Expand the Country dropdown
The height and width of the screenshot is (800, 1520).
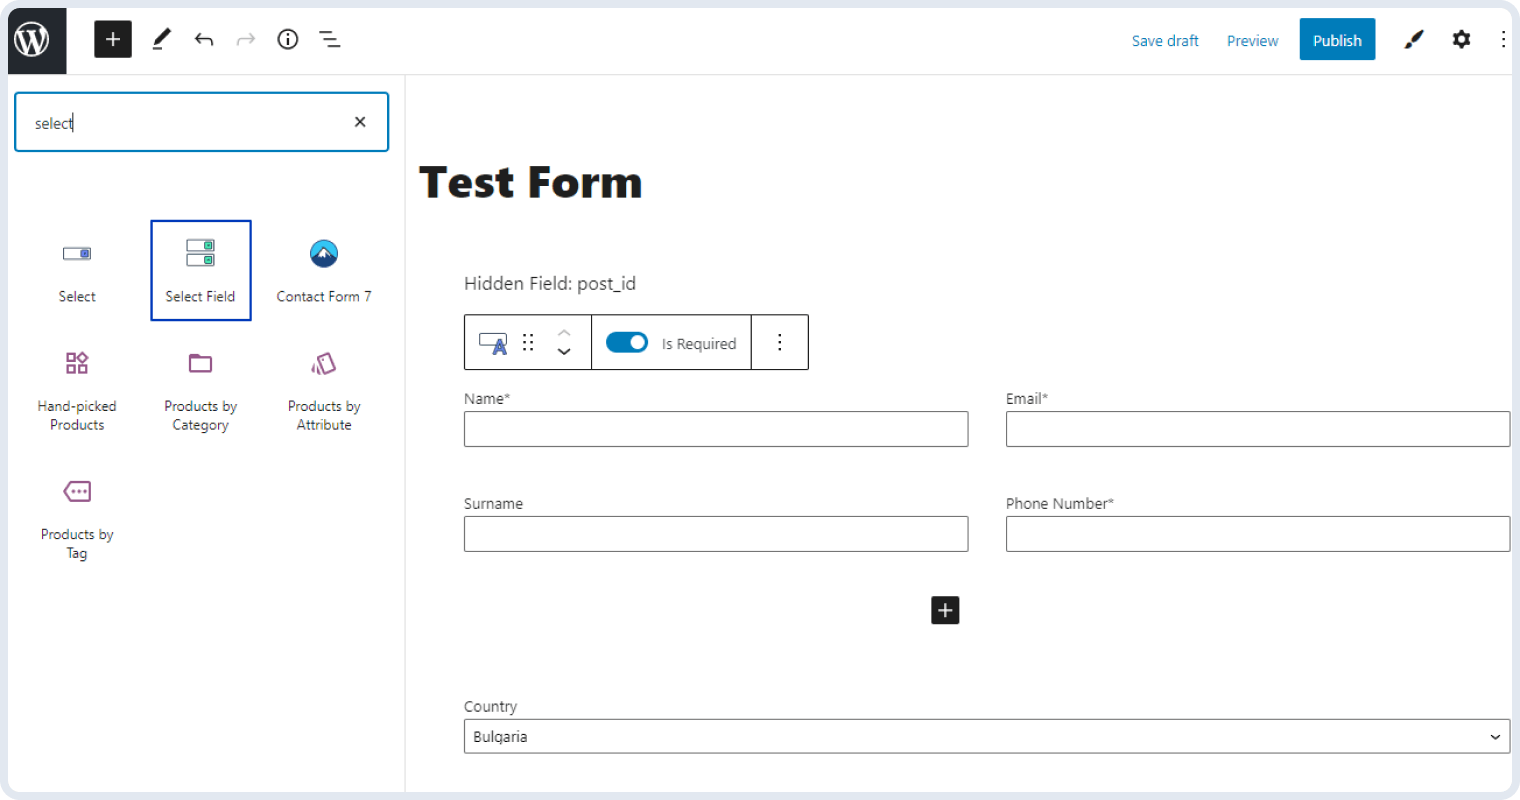click(986, 736)
